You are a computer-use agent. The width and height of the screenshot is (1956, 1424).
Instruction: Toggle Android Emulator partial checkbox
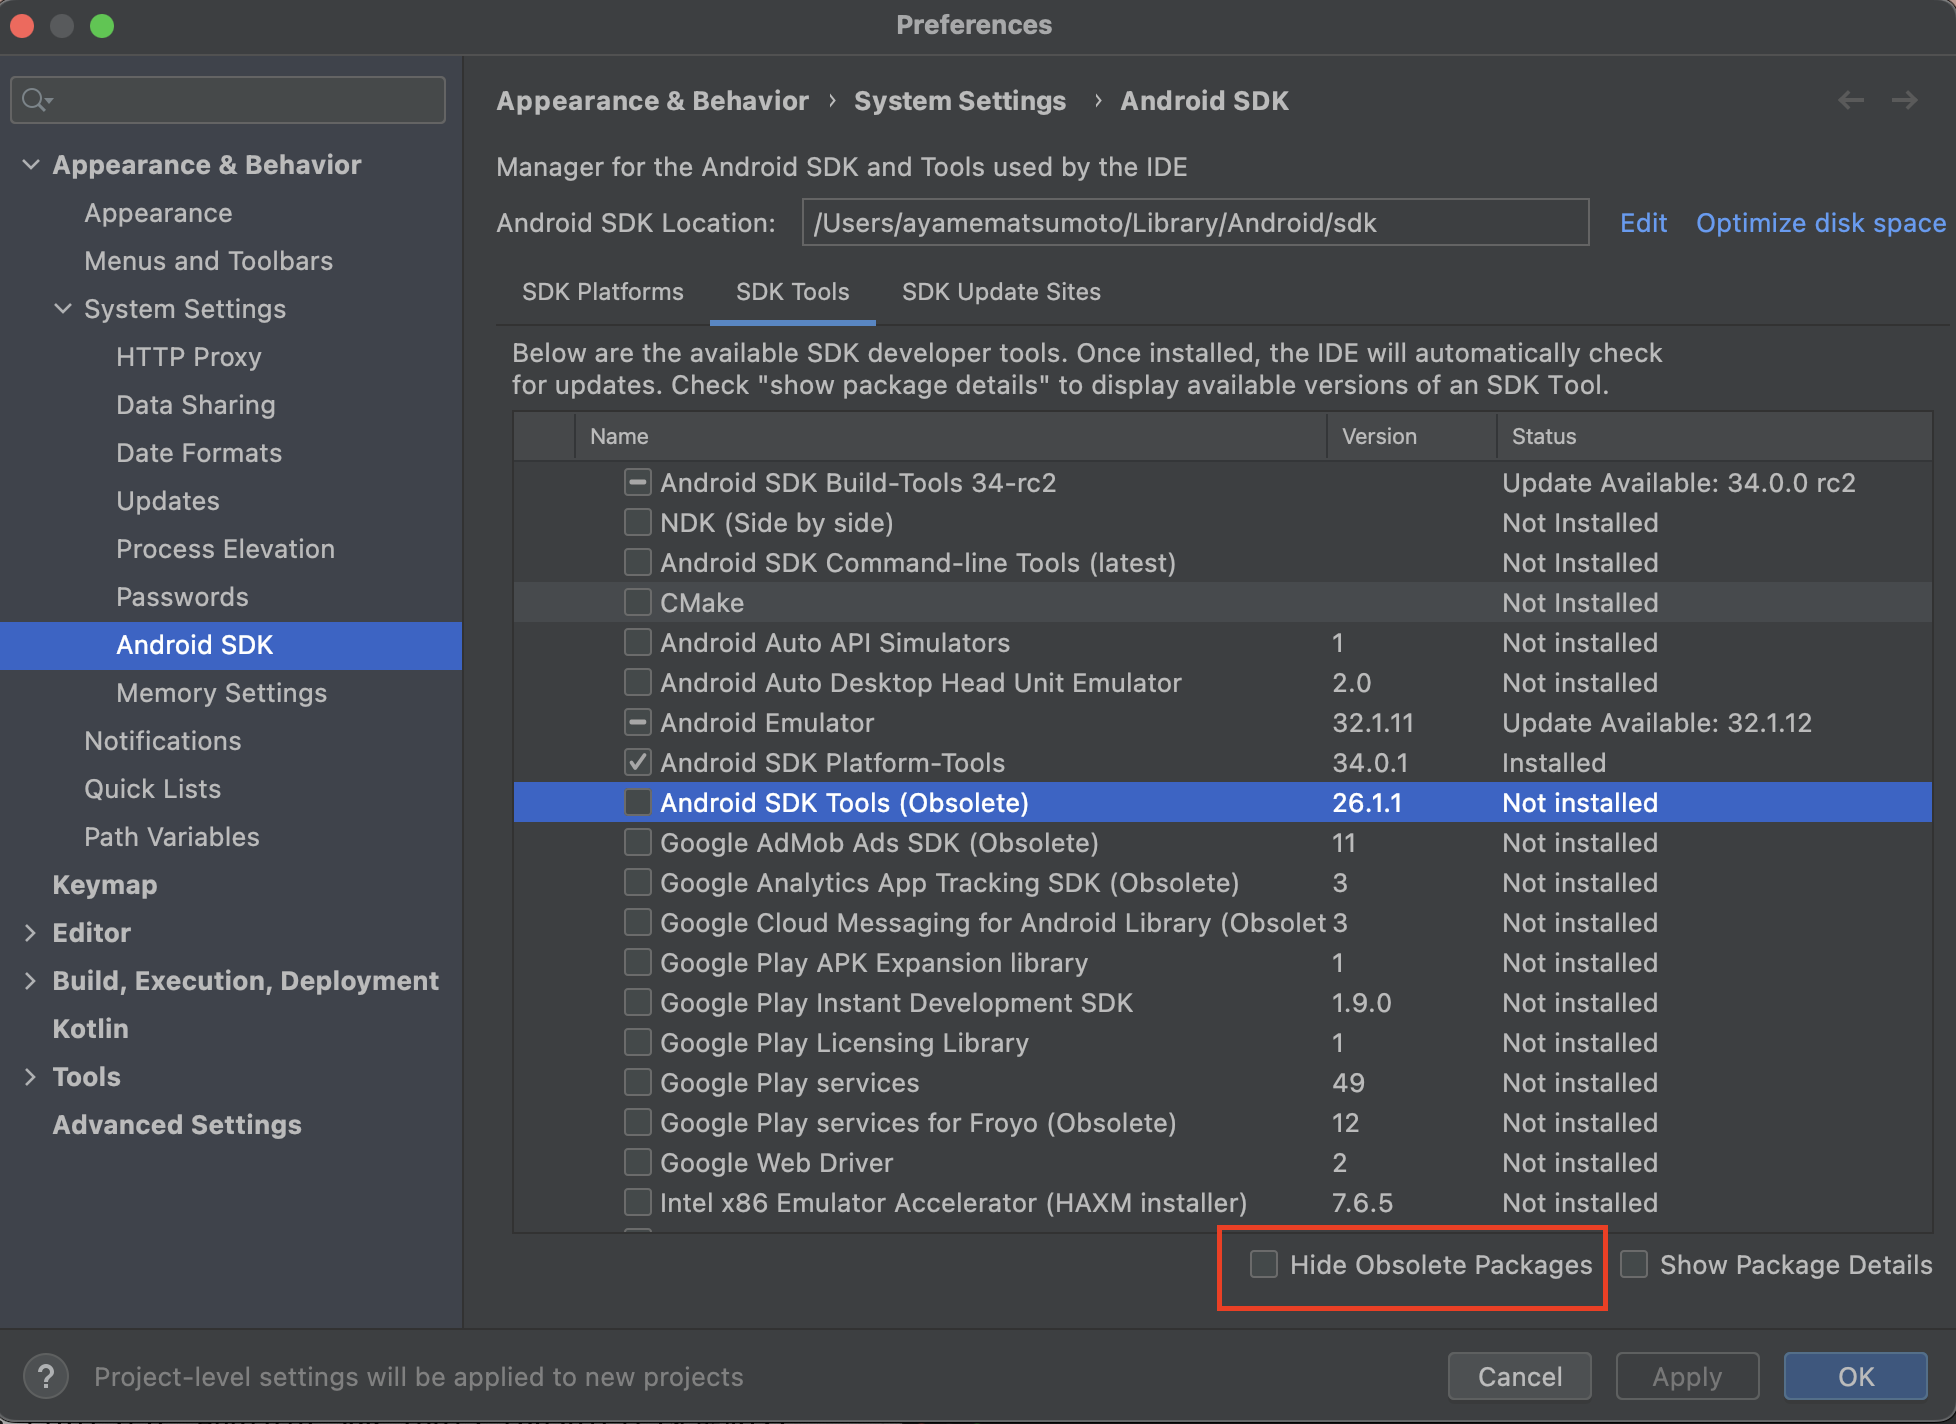(637, 722)
